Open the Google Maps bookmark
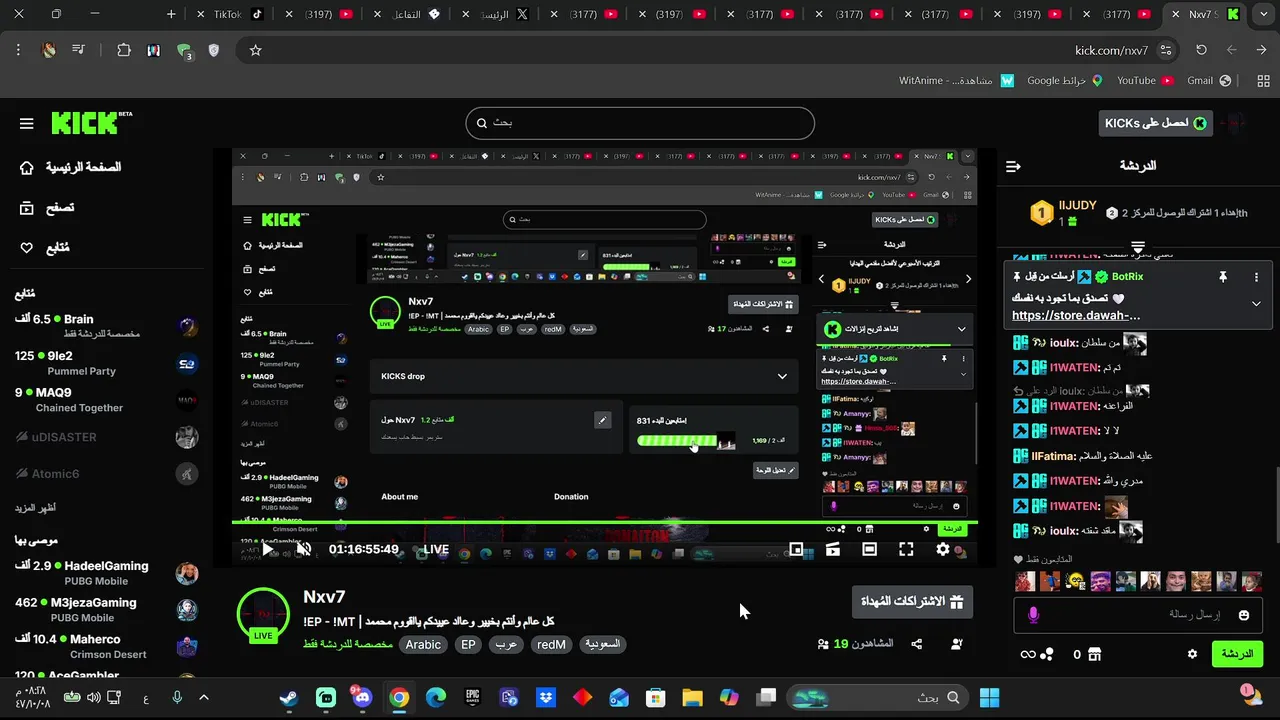Viewport: 1280px width, 720px height. (x=1065, y=81)
